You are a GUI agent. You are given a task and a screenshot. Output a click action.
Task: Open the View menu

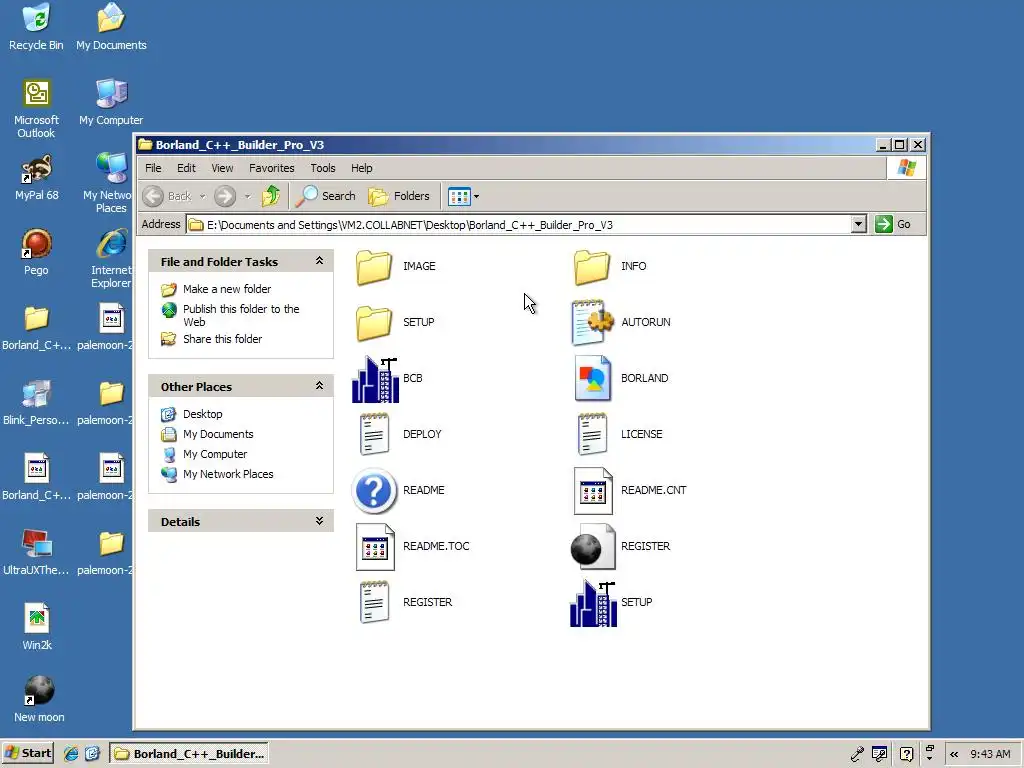coord(222,168)
